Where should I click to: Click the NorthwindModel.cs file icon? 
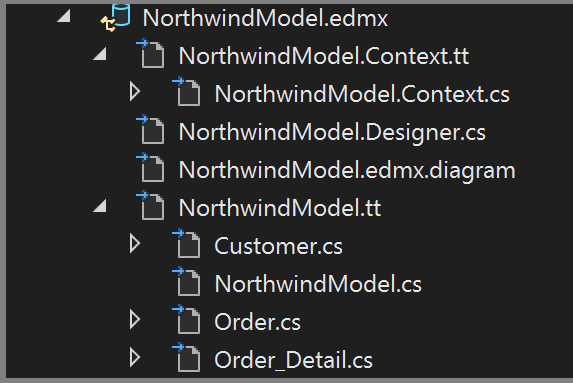pyautogui.click(x=186, y=282)
